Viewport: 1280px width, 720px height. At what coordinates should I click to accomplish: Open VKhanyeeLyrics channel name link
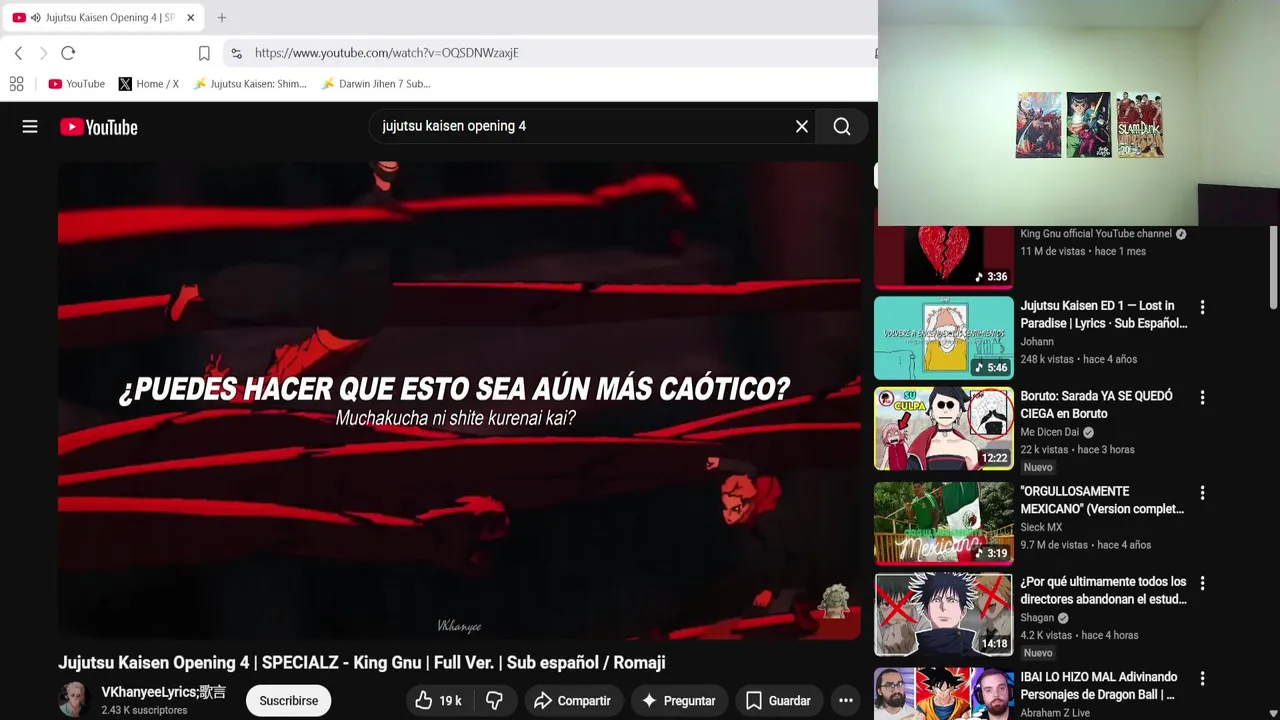[164, 692]
